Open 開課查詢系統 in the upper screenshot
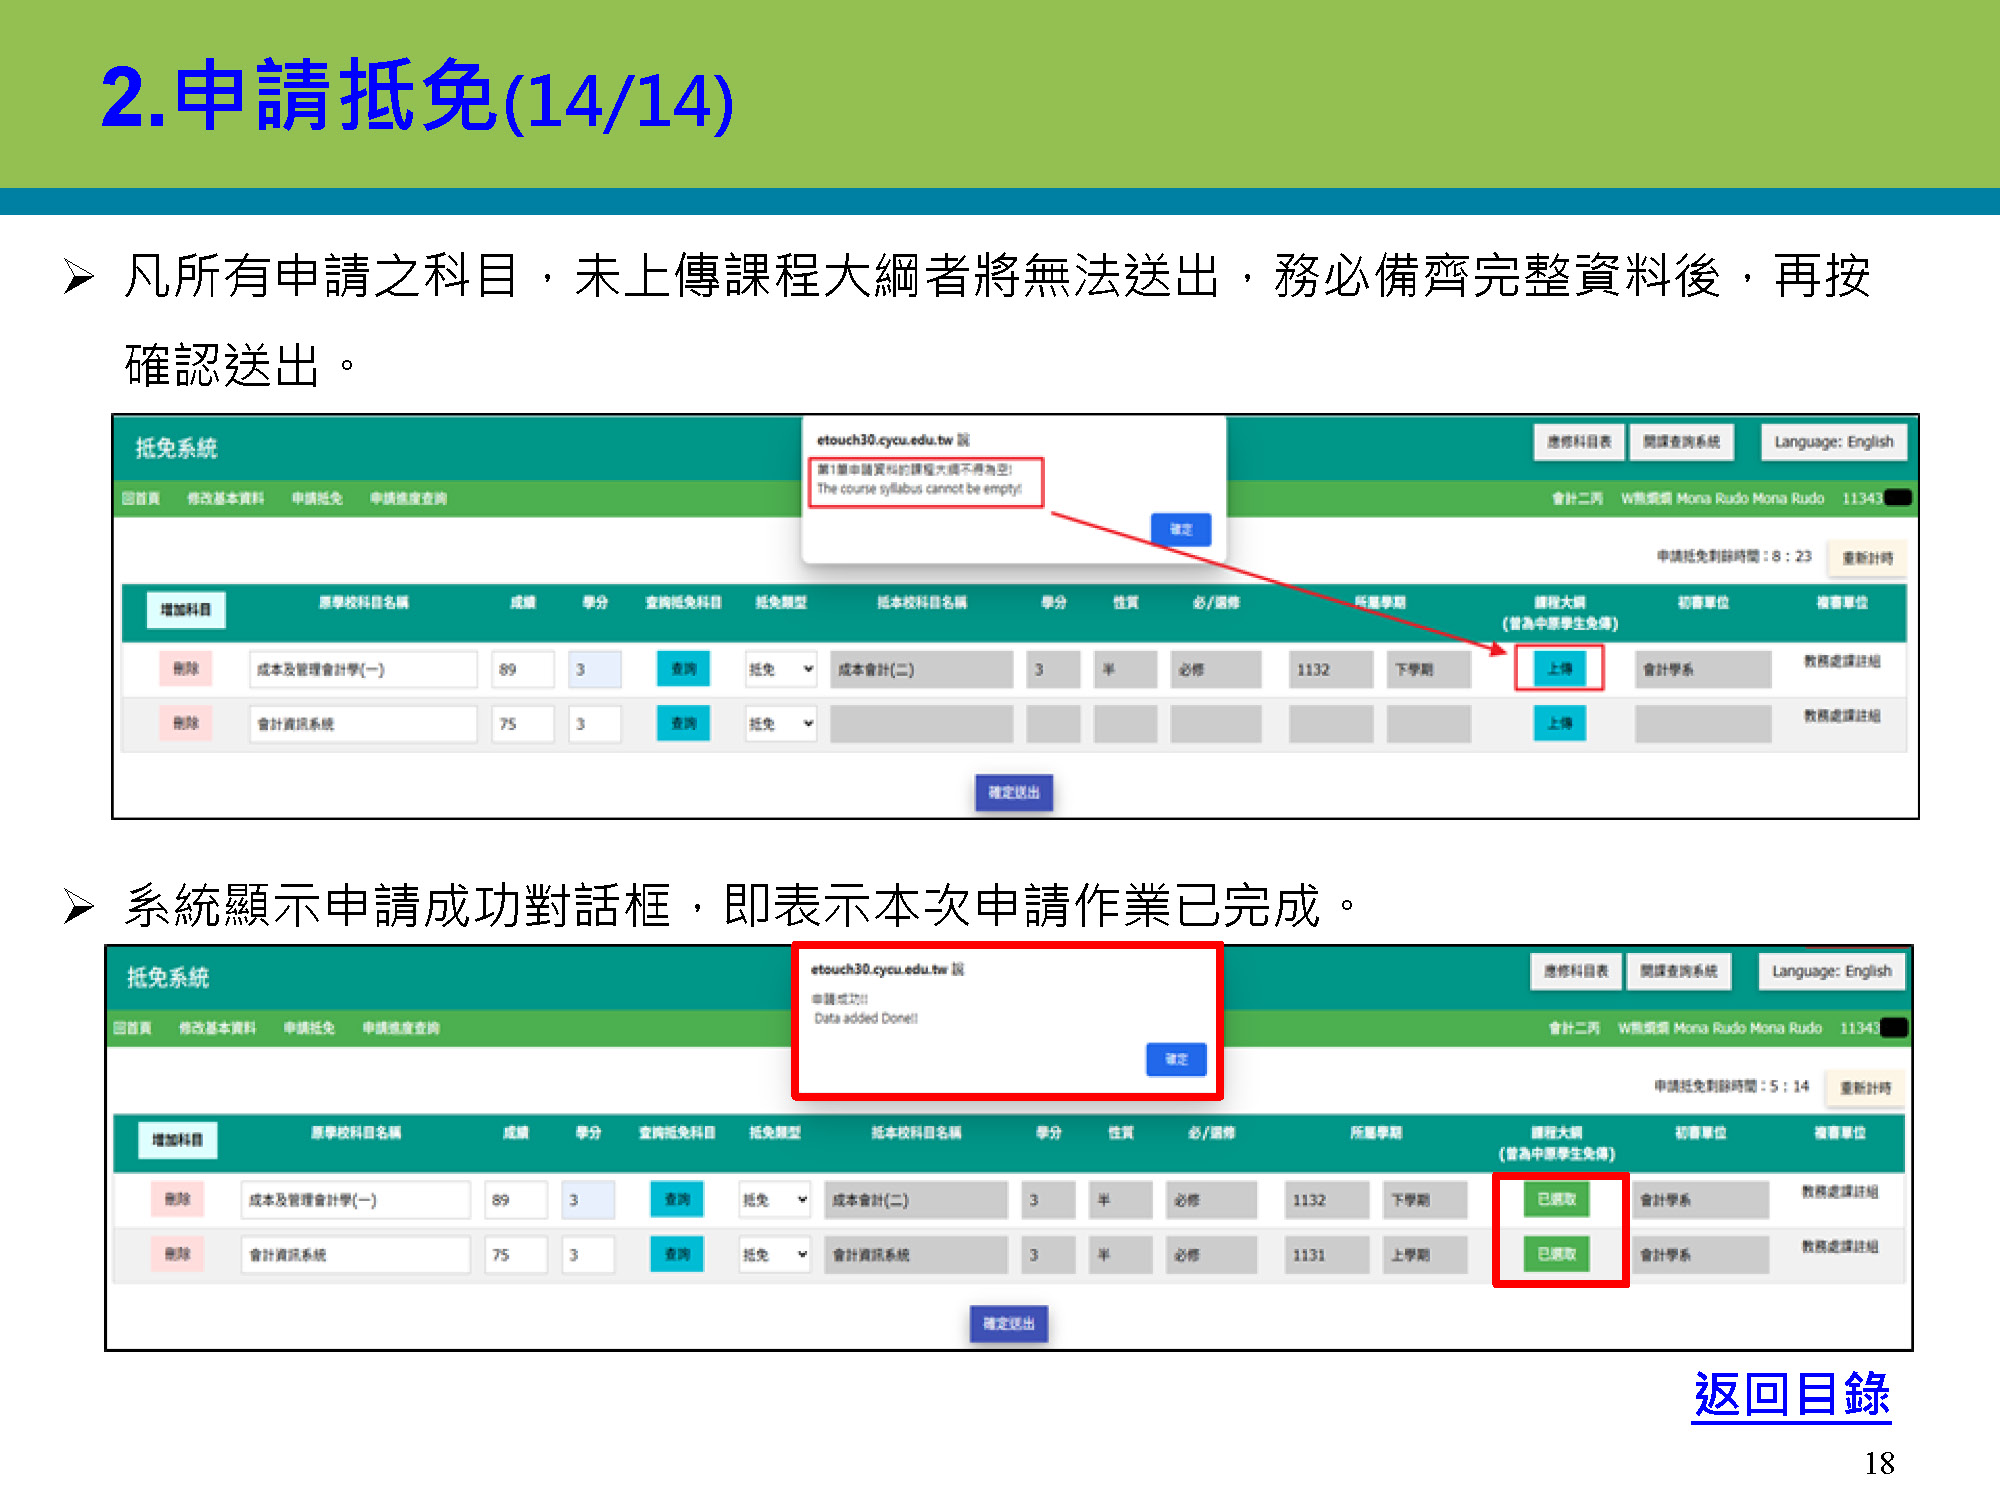2000x1500 pixels. (1682, 442)
